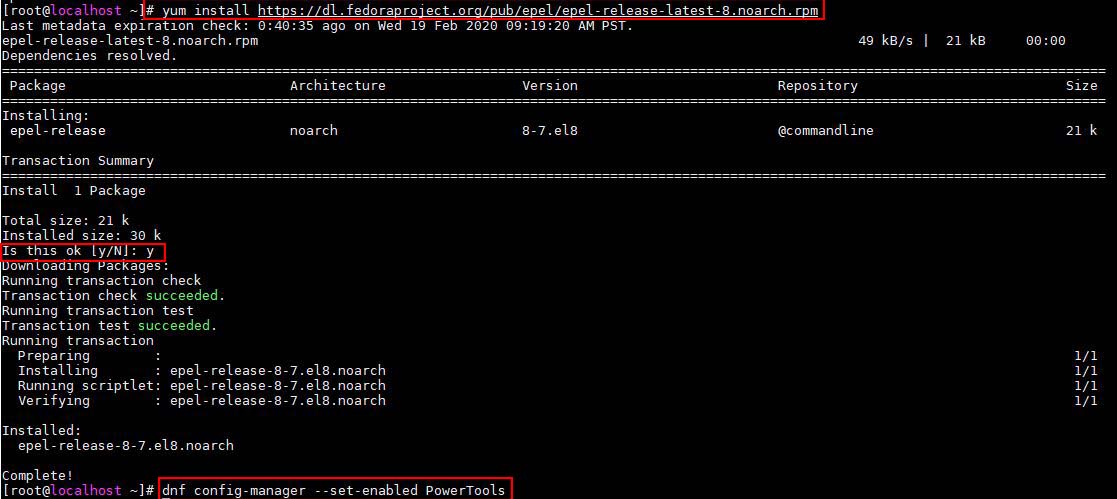Click the 'Install 1 Package' summary line

(x=73, y=191)
